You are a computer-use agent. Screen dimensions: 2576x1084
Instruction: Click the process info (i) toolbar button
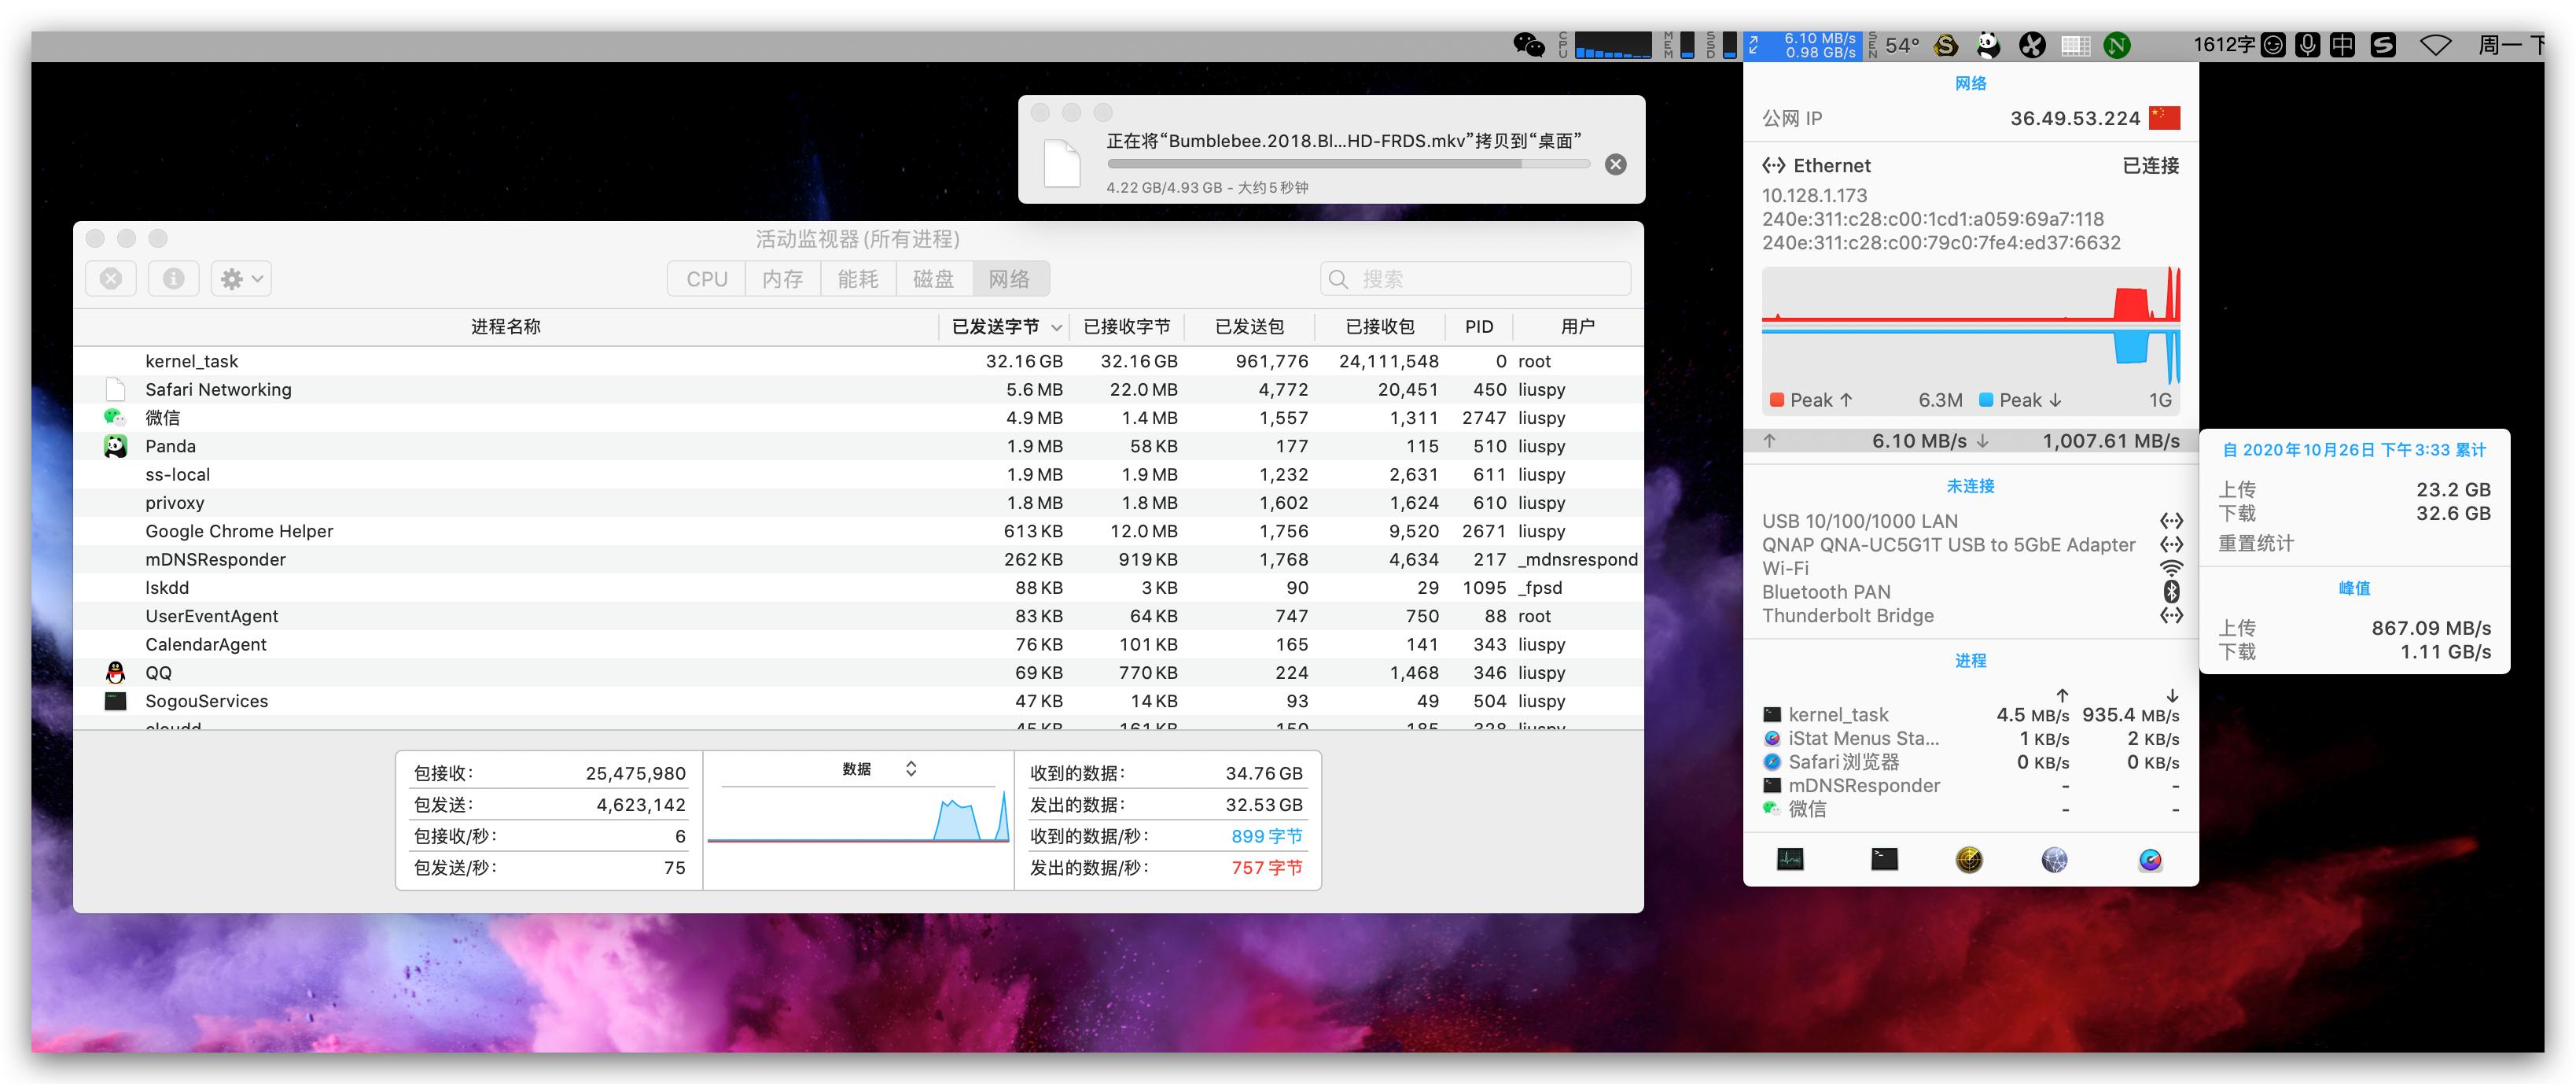point(173,279)
